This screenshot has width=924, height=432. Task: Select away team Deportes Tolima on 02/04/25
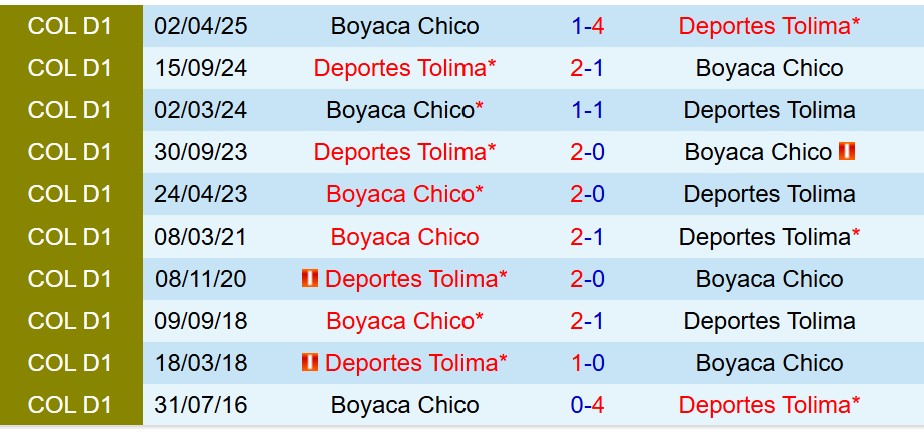click(x=769, y=26)
